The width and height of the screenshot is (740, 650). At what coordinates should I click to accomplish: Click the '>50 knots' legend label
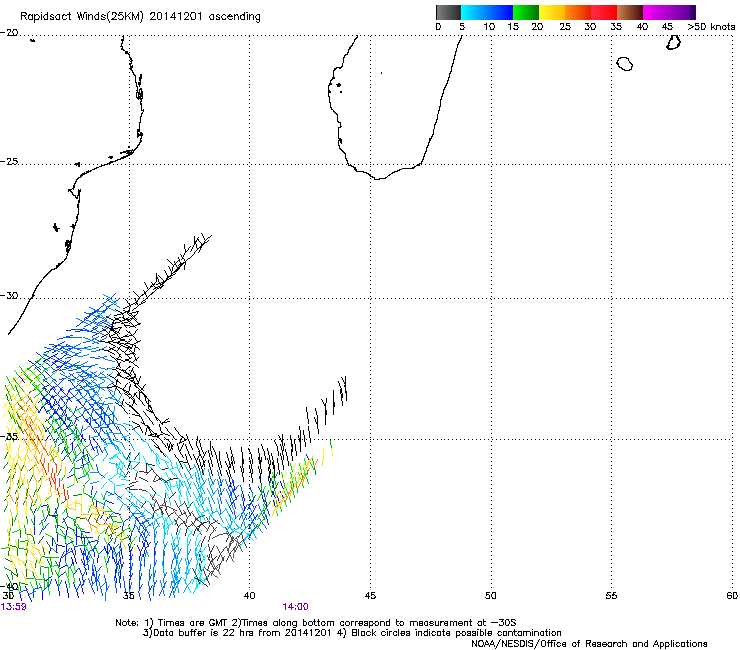tap(711, 27)
